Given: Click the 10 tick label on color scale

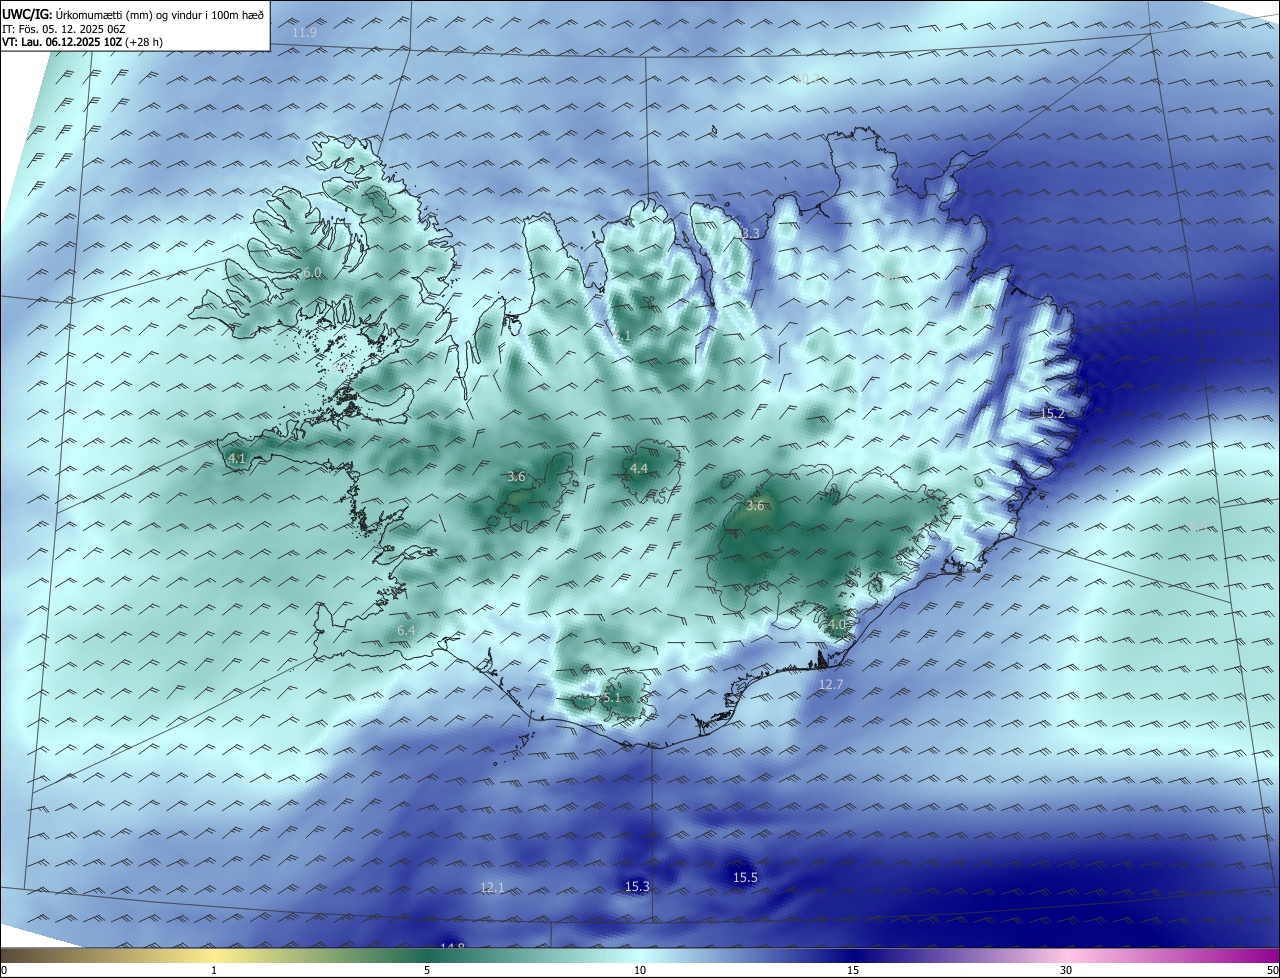Looking at the screenshot, I should 640,970.
